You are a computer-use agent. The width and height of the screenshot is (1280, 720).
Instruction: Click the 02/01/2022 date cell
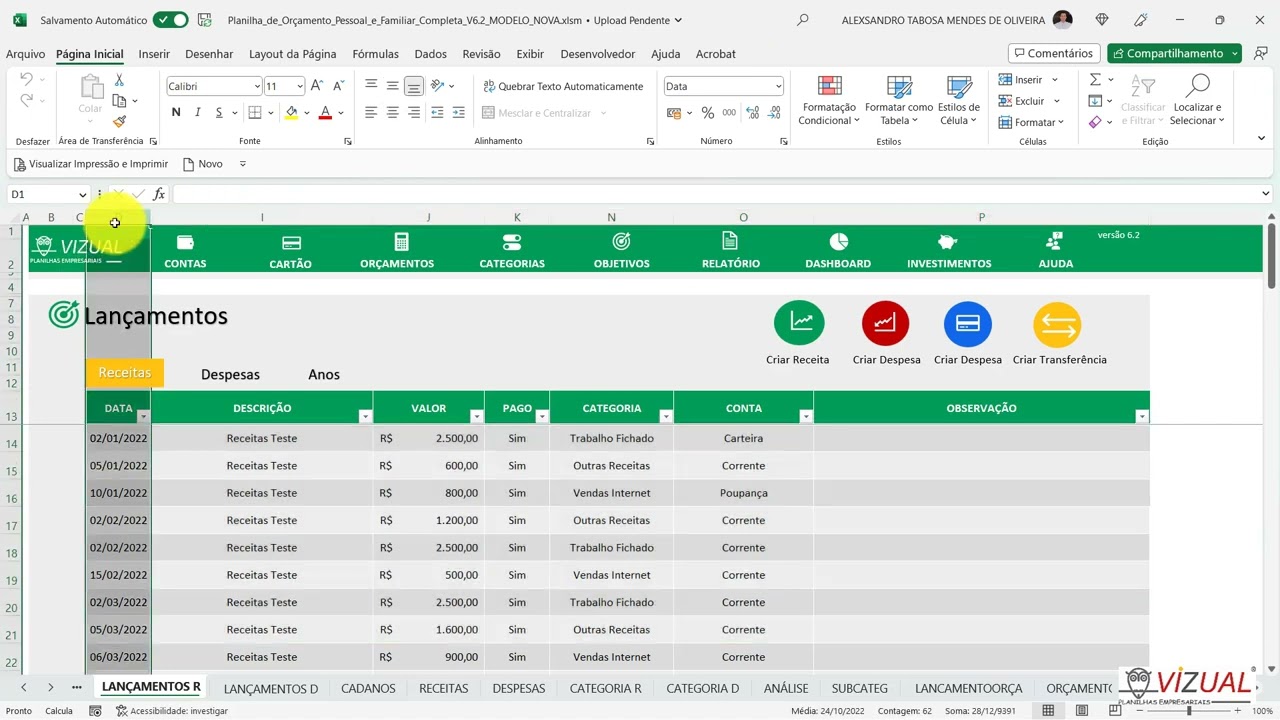pyautogui.click(x=118, y=438)
